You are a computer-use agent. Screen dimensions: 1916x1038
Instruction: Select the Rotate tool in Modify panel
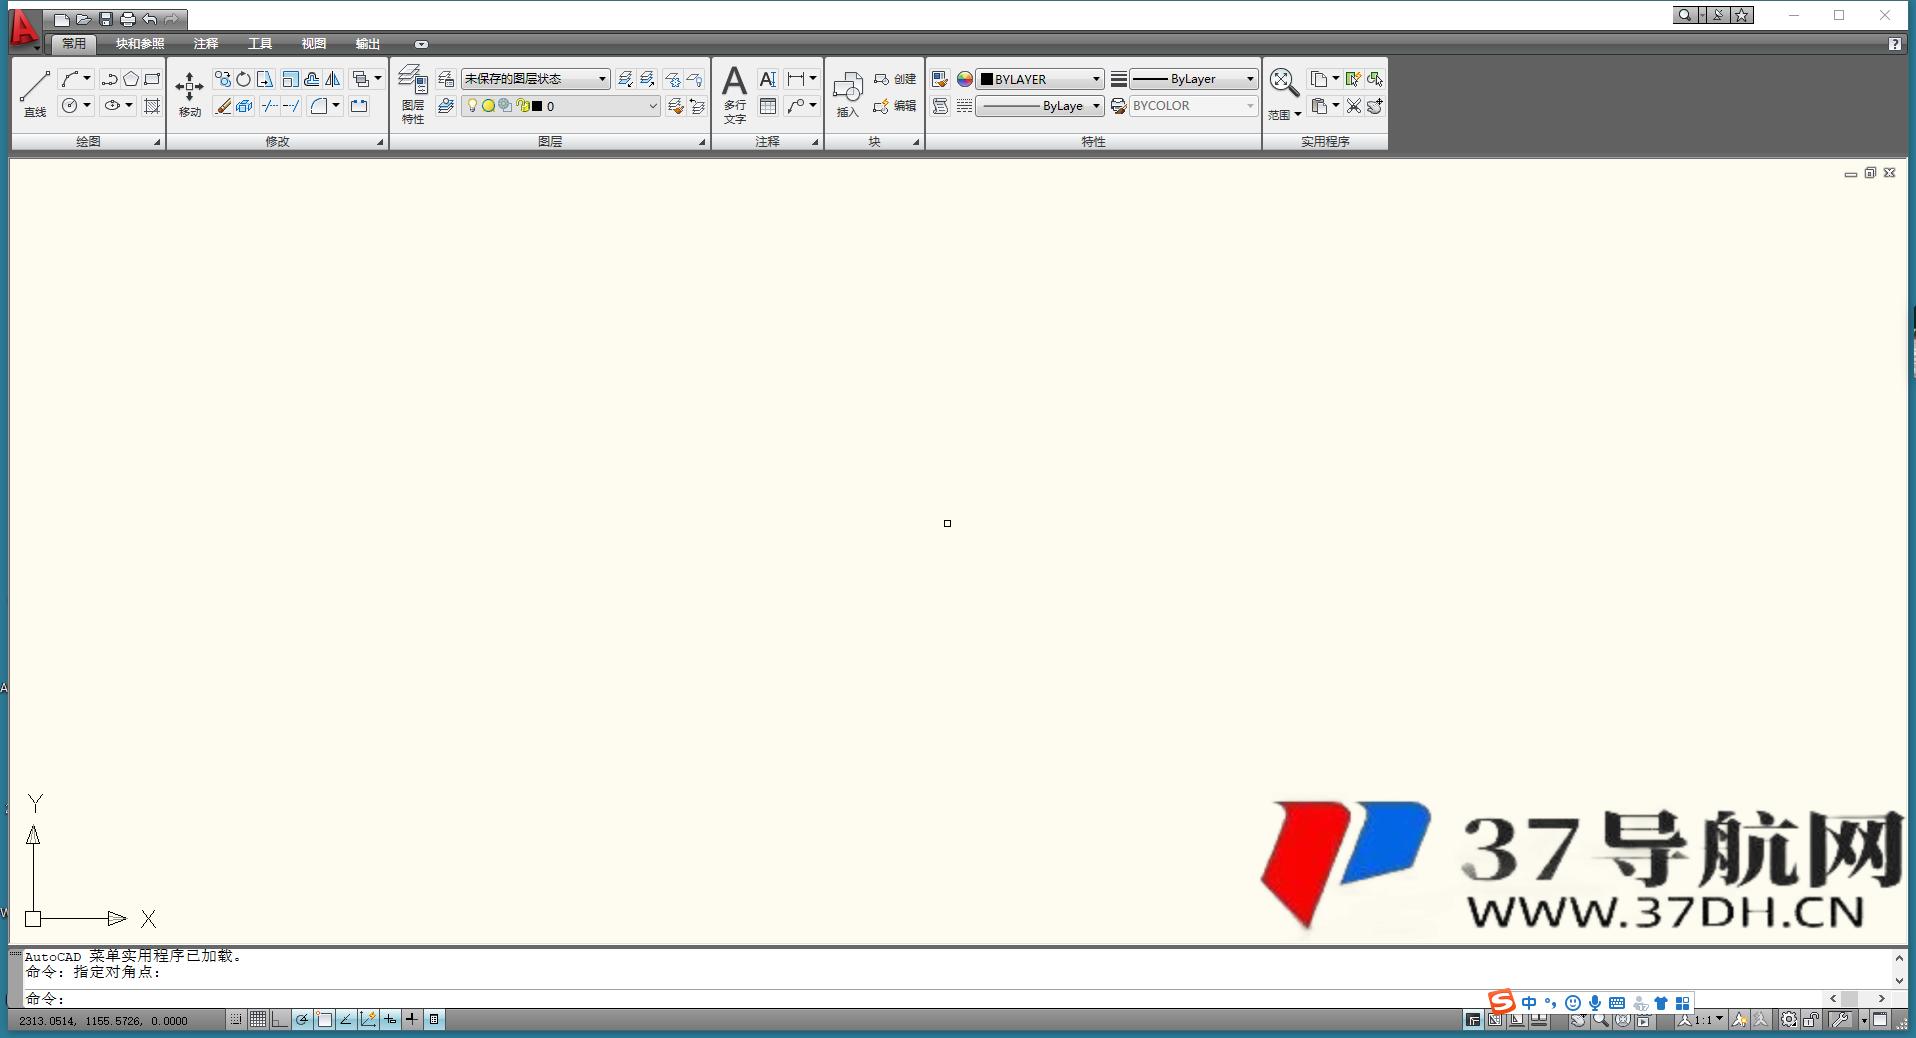click(243, 79)
